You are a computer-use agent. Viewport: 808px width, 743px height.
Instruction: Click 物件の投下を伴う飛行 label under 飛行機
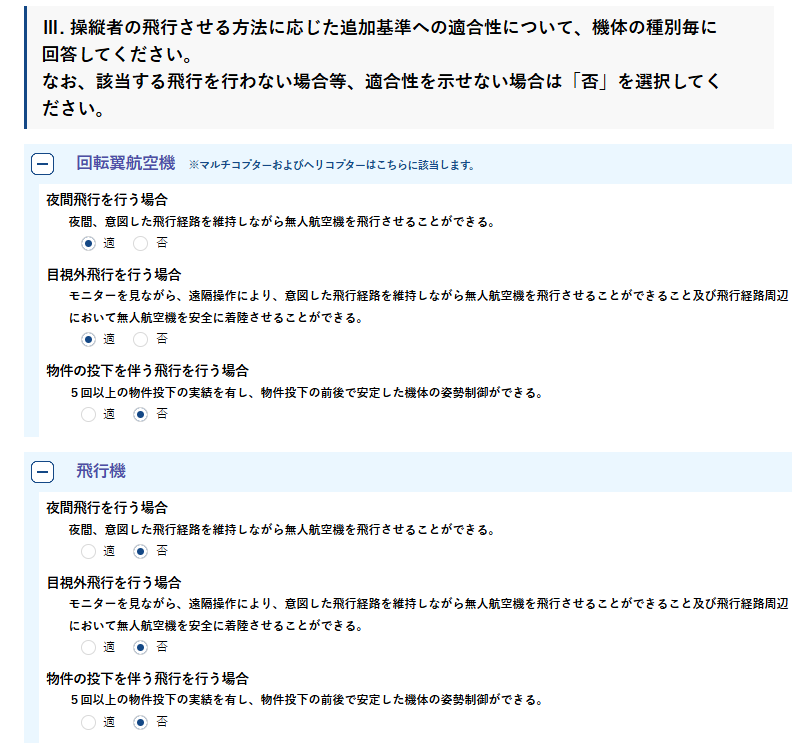(147, 678)
